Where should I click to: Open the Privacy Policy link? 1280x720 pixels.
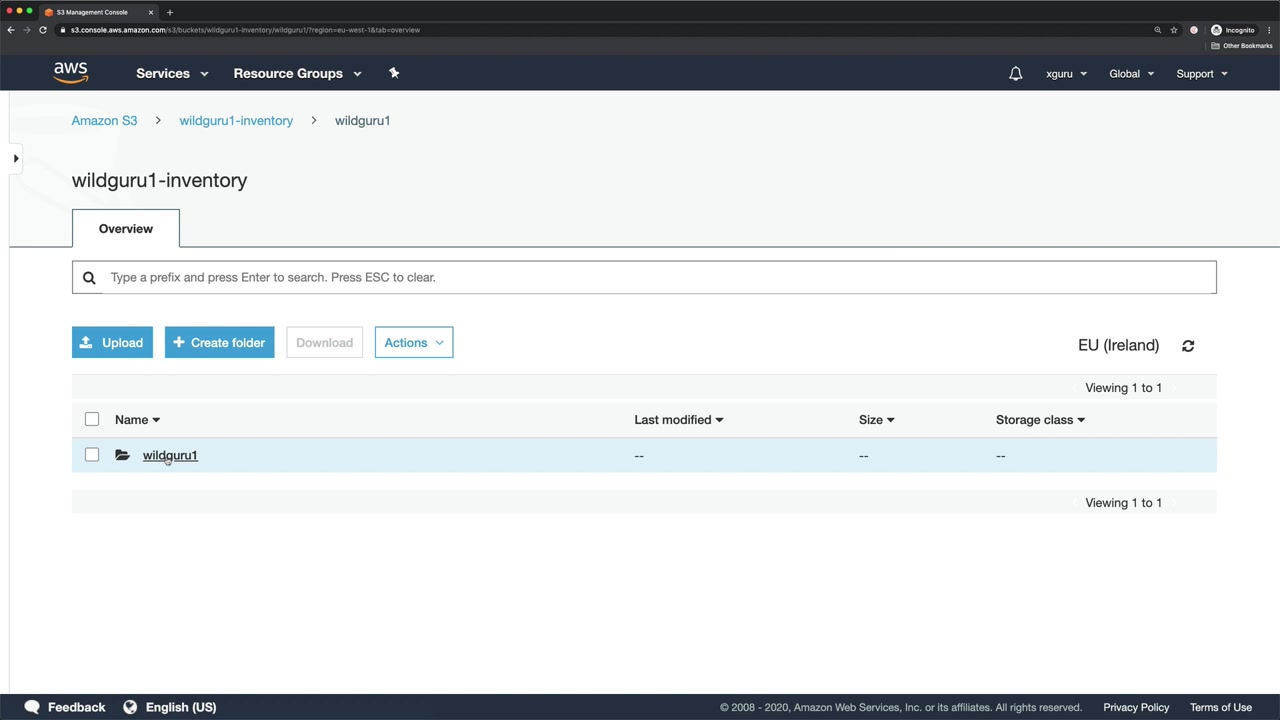(x=1136, y=707)
